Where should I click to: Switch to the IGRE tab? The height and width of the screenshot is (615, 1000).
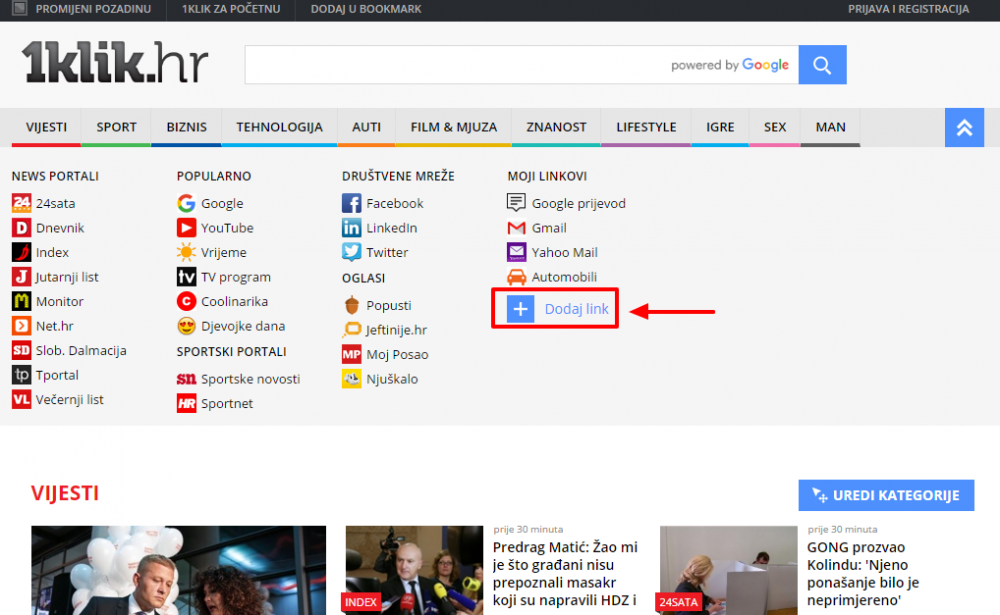720,128
